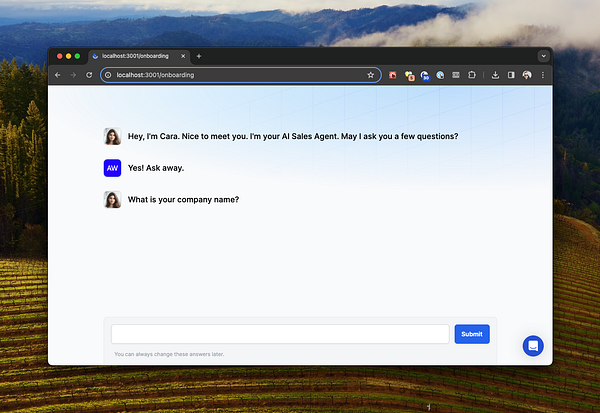Reload the onboarding page

89,75
